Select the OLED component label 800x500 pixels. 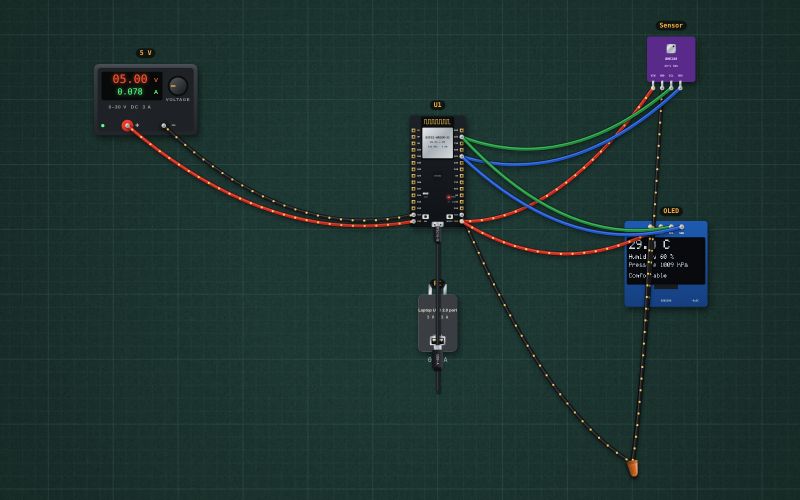tap(671, 211)
